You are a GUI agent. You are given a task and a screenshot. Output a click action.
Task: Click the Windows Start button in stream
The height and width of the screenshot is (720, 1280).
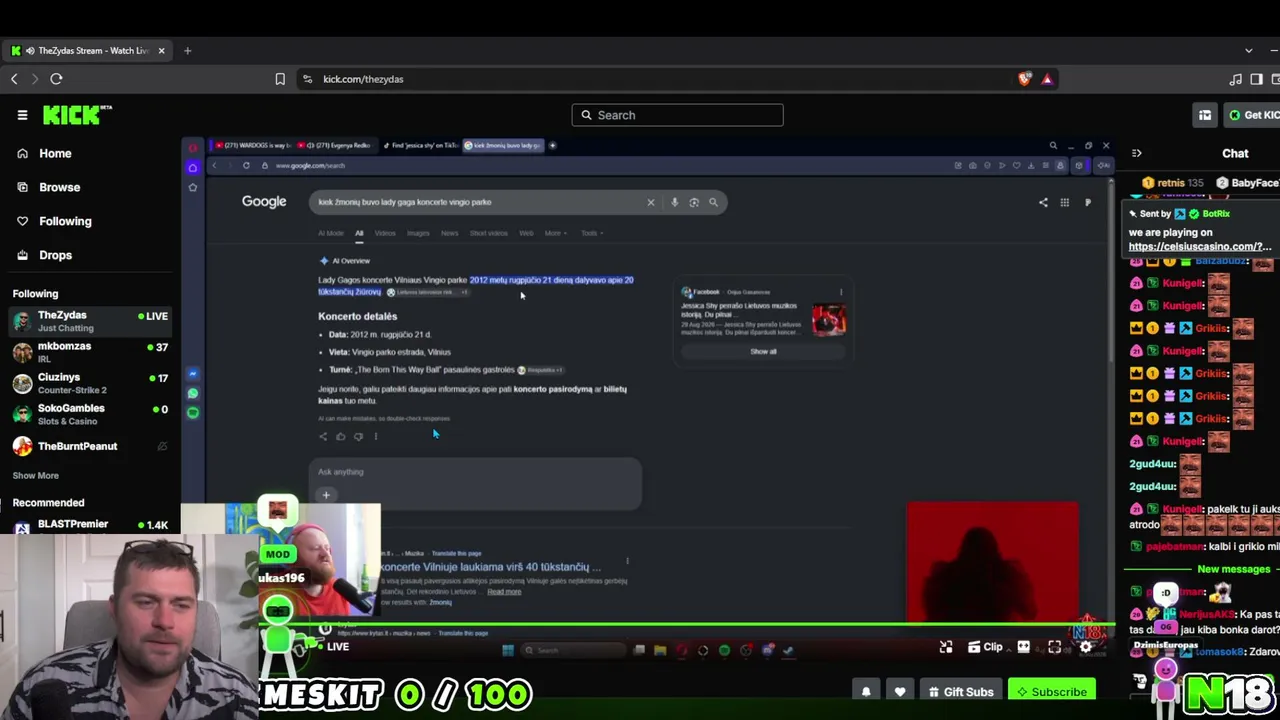click(x=508, y=650)
